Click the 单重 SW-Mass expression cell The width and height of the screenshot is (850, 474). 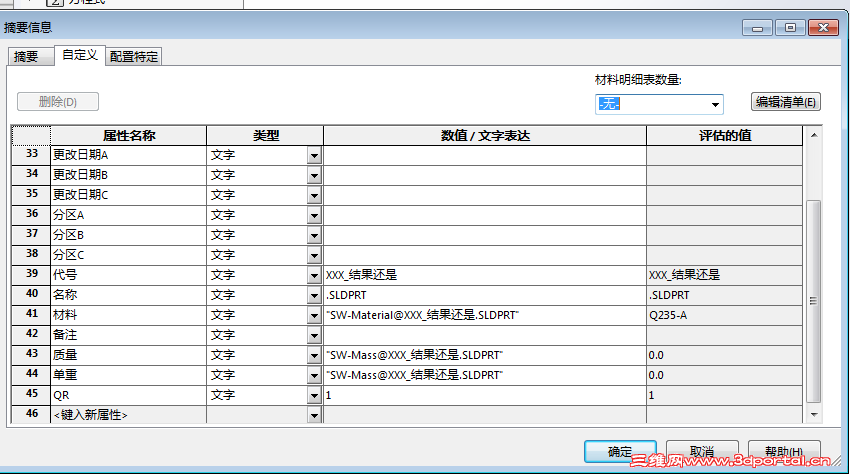[485, 375]
